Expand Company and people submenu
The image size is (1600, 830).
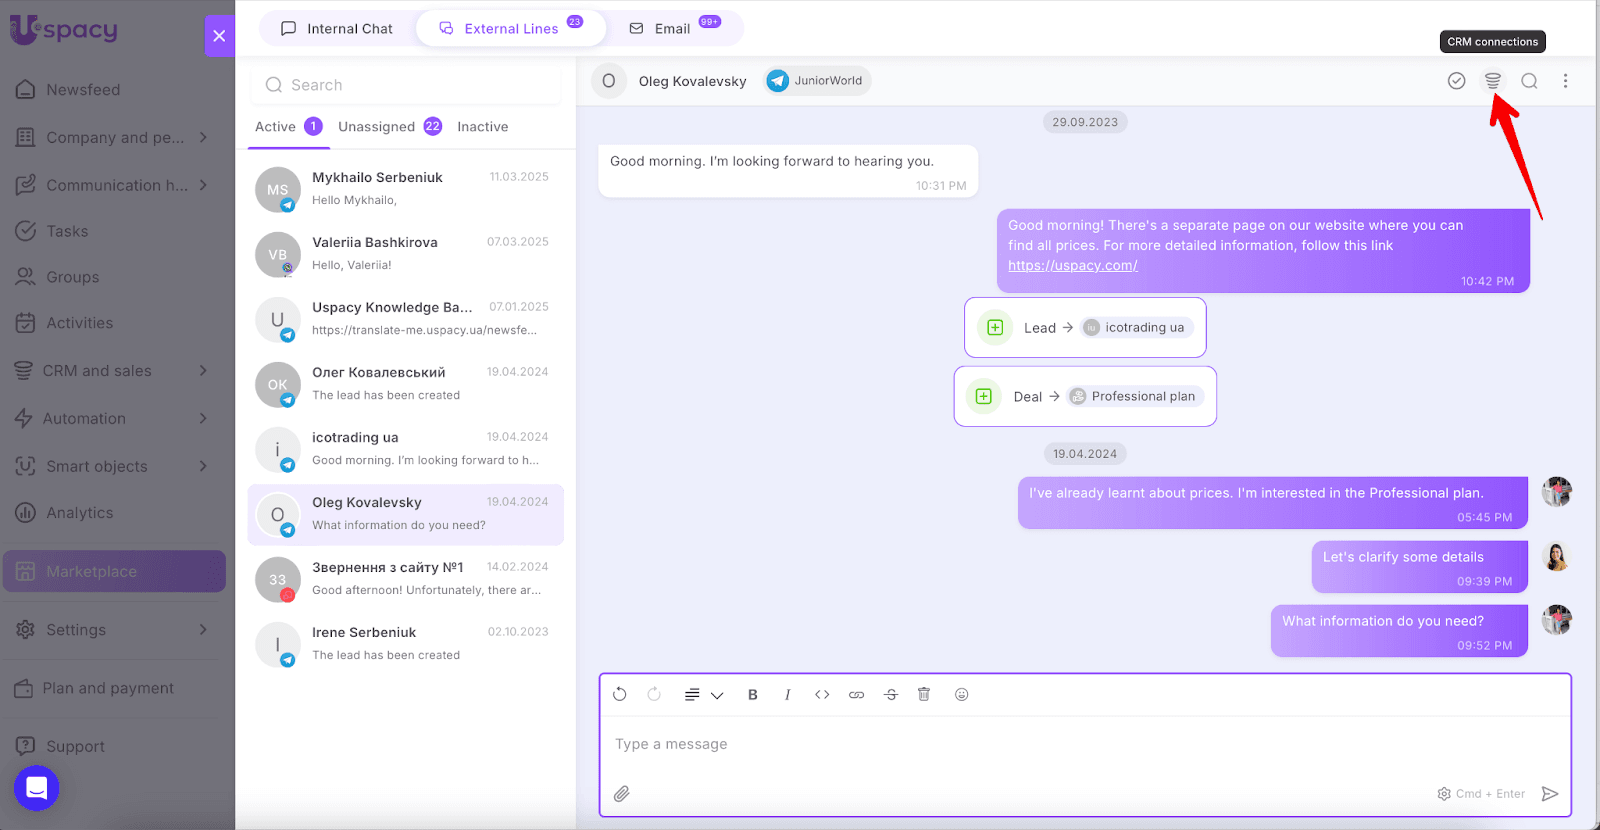coord(204,137)
